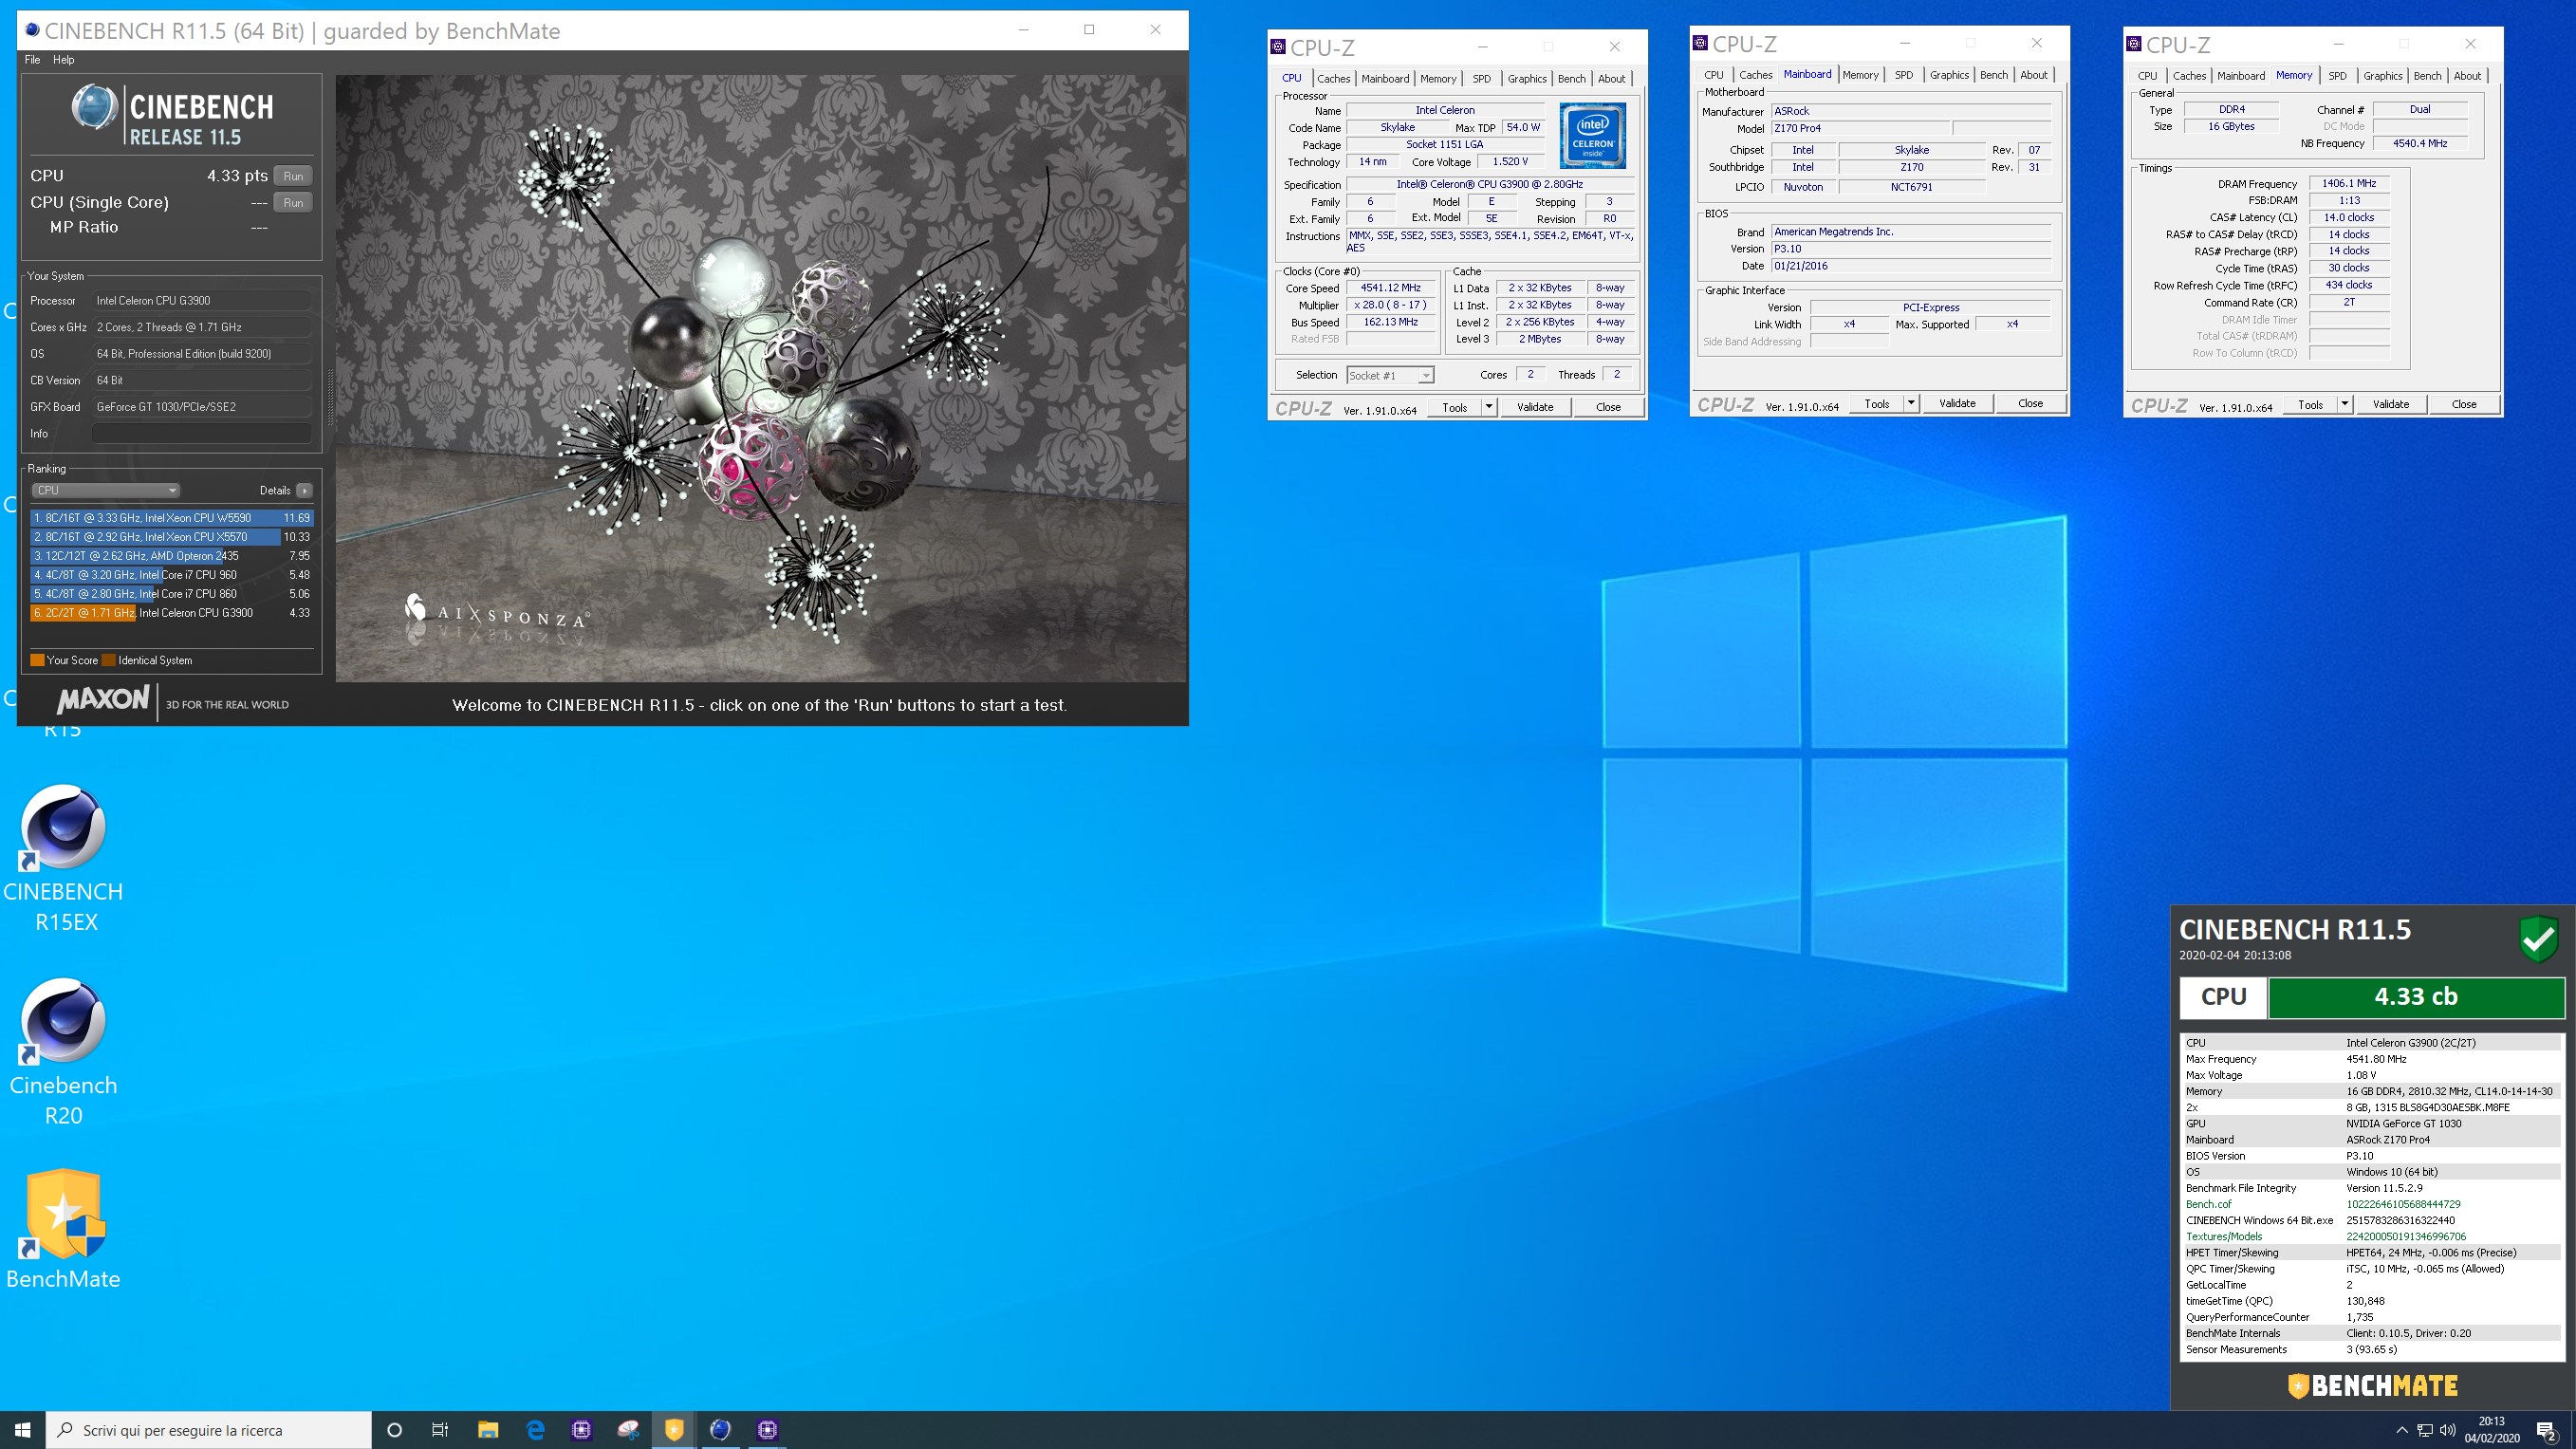Click Textures/Models entry in BenchMate
The width and height of the screenshot is (2576, 1449).
[2224, 1236]
